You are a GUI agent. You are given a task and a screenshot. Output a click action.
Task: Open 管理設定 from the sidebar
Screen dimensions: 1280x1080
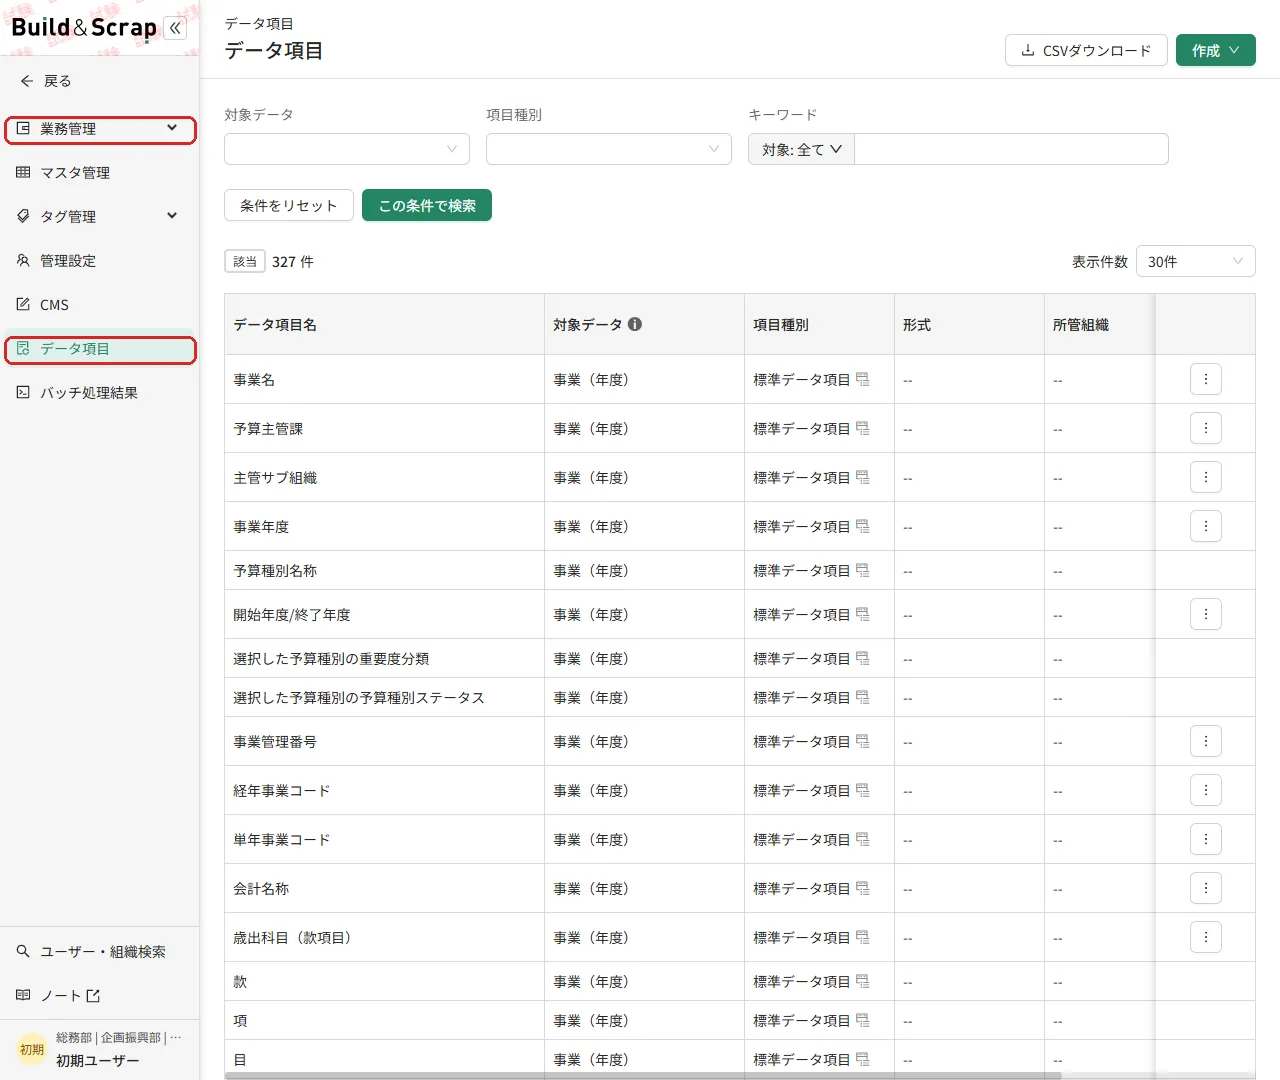click(100, 260)
